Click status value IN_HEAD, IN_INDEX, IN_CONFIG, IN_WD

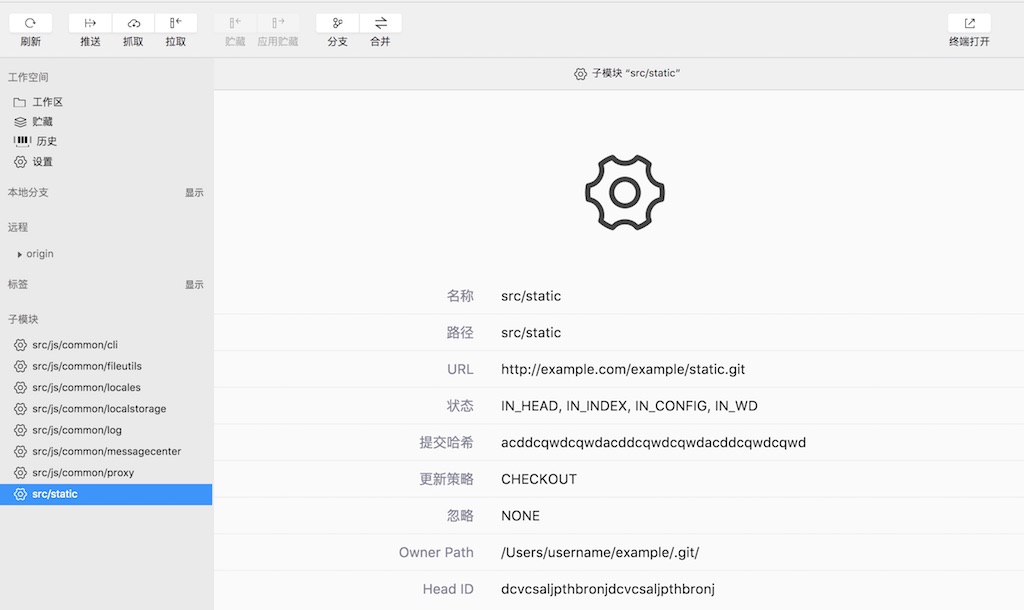(630, 406)
